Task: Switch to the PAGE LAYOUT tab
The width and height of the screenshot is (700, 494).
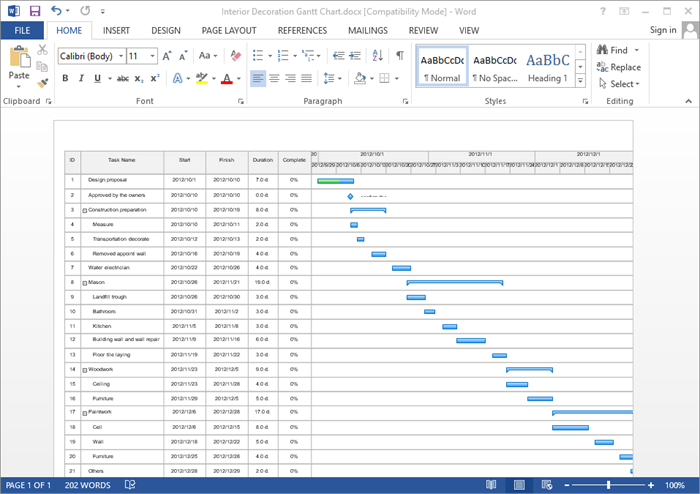Action: 230,31
